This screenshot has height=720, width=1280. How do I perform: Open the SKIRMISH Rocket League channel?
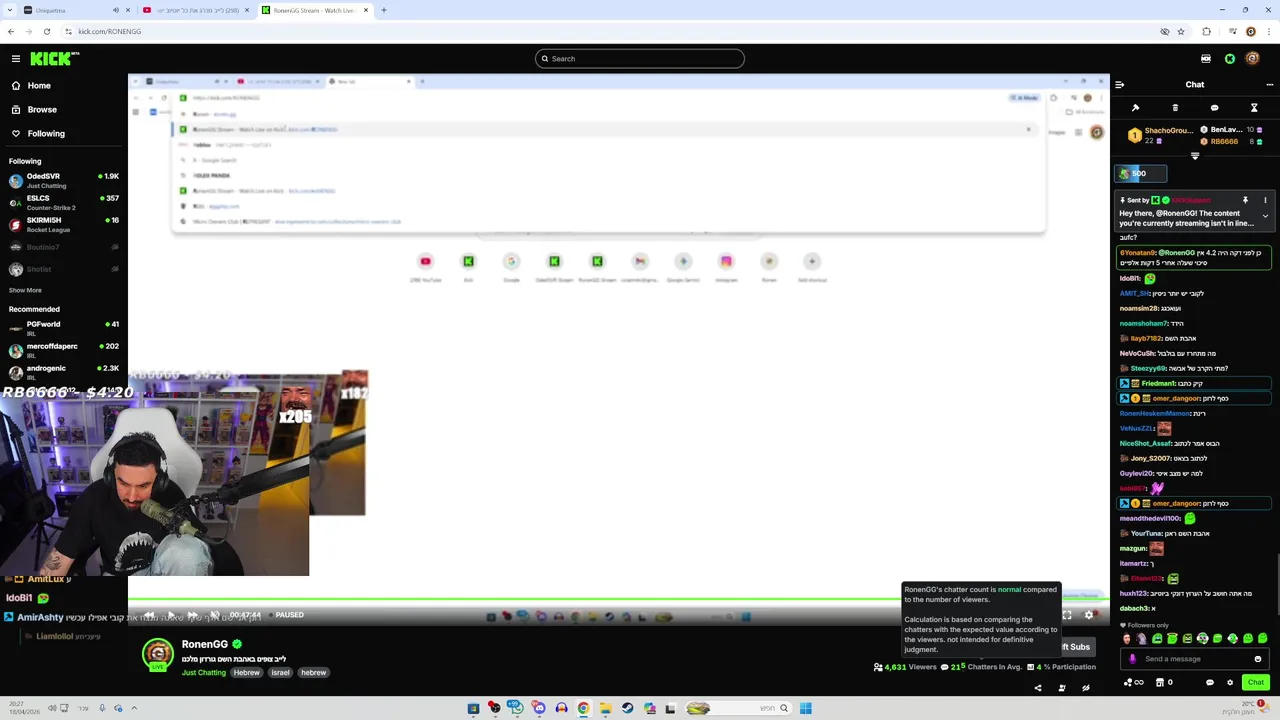point(64,225)
